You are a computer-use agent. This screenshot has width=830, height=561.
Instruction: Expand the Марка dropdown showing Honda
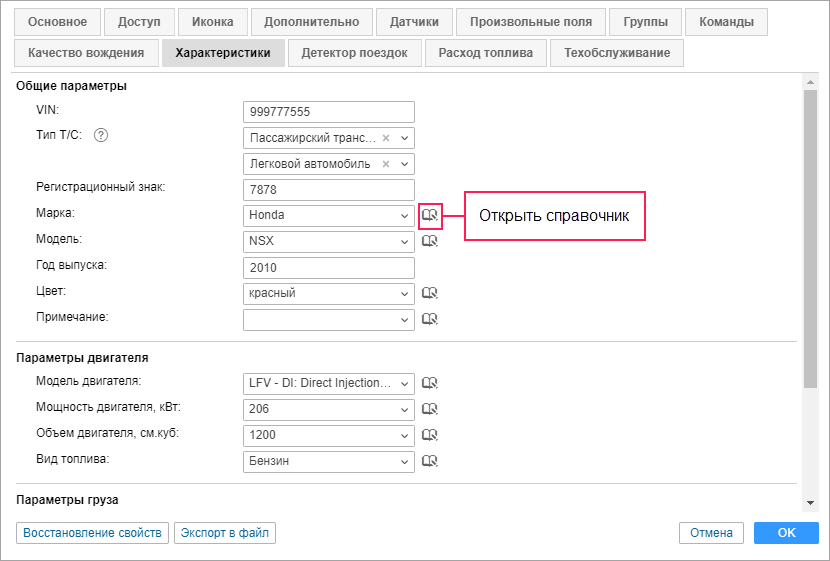pyautogui.click(x=404, y=215)
